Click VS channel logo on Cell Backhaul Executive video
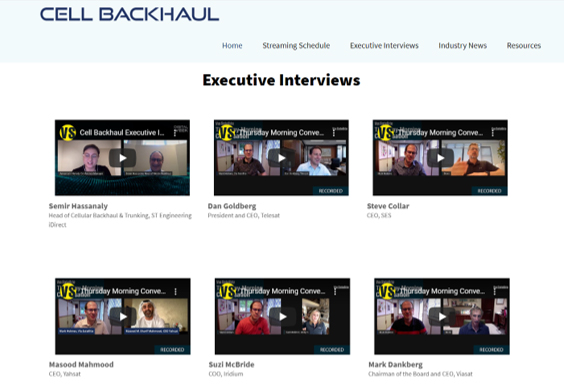The image size is (564, 390). coord(68,133)
